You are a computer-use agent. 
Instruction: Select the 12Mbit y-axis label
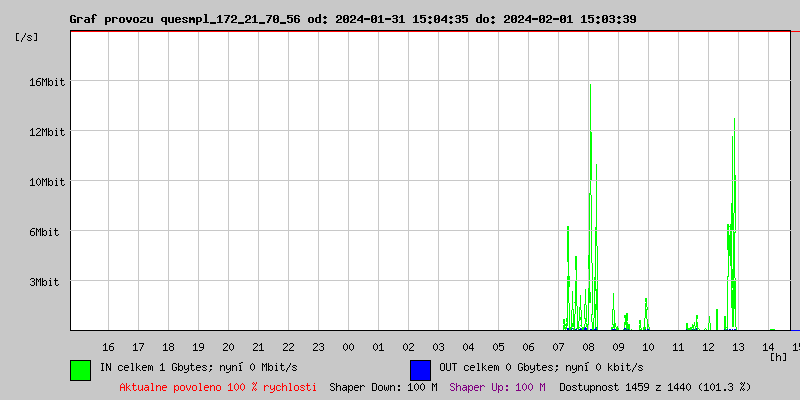(46, 132)
